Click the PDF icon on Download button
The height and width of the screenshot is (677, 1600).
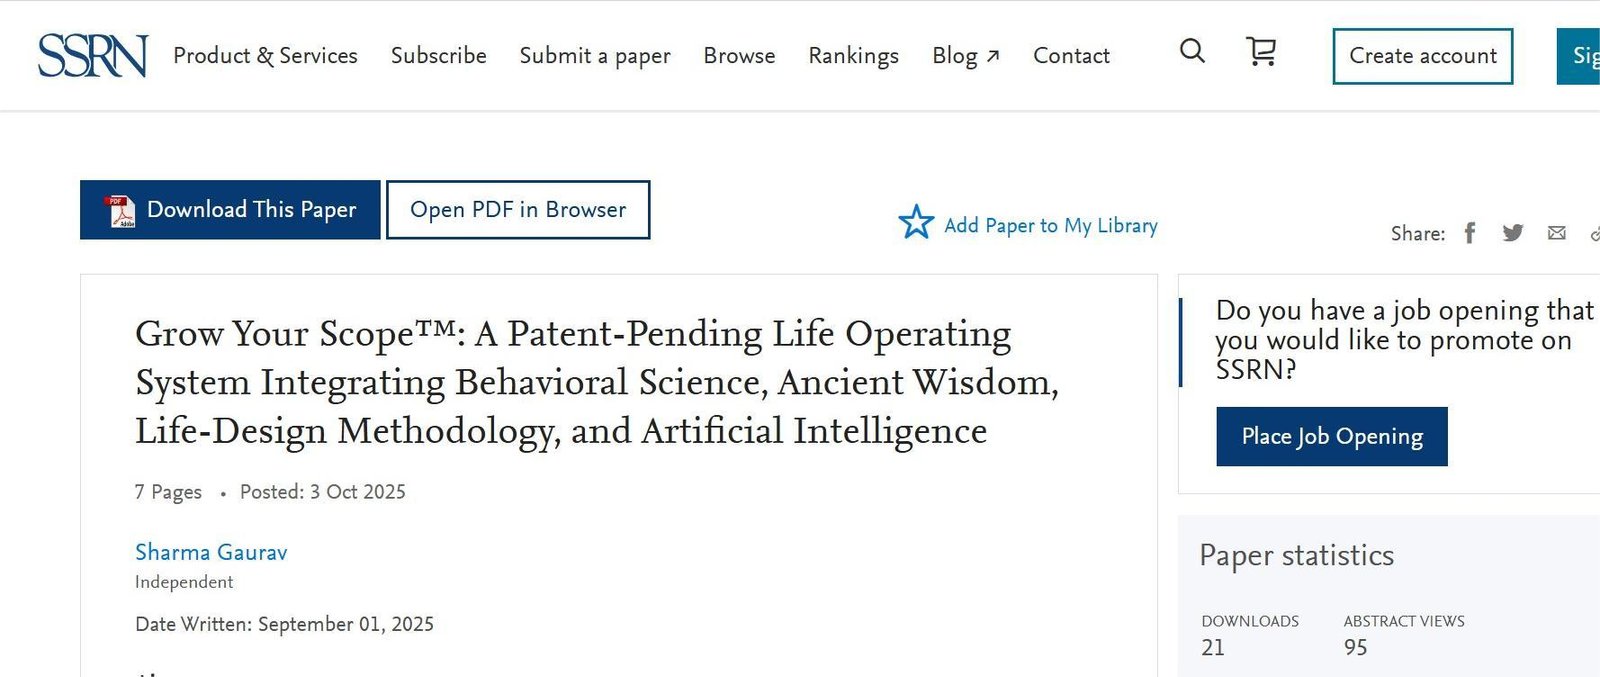click(x=121, y=211)
